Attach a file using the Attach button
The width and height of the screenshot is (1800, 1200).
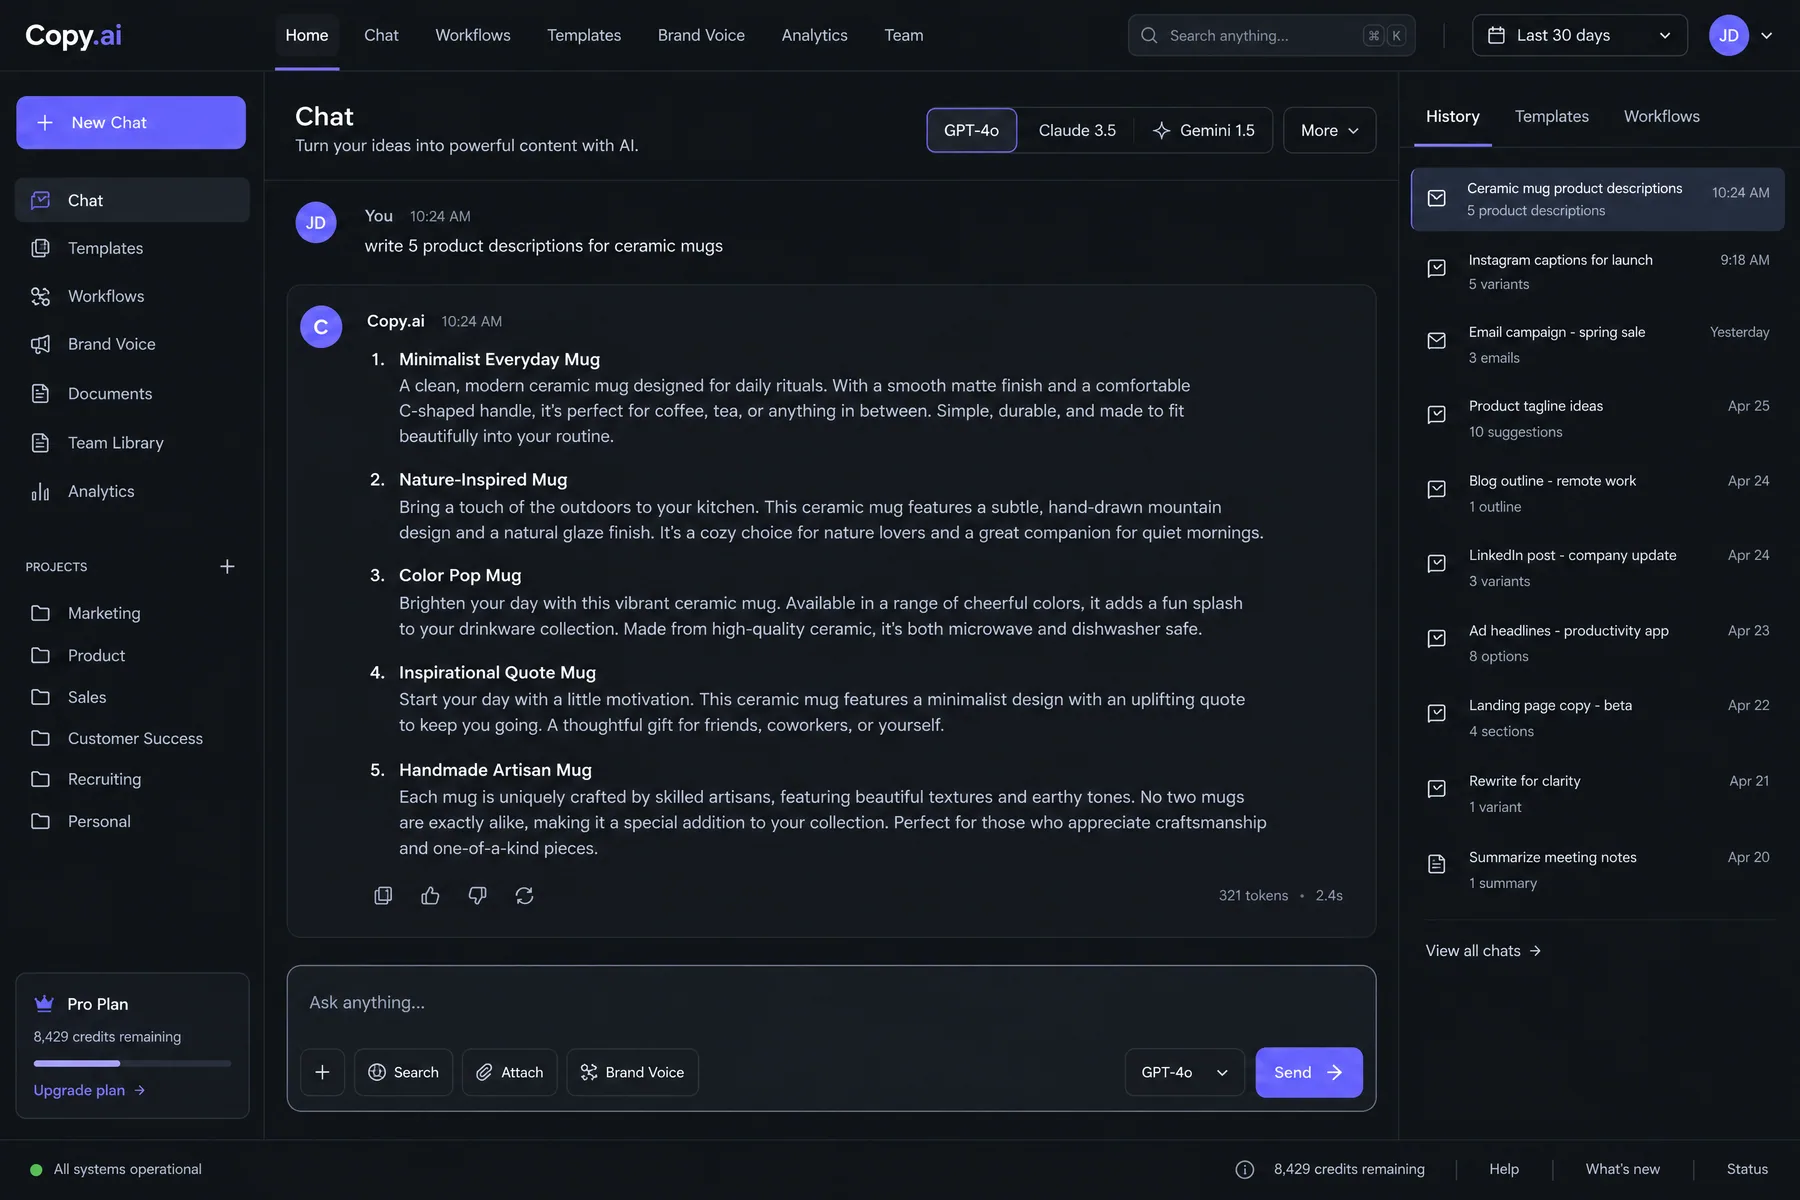(x=509, y=1072)
